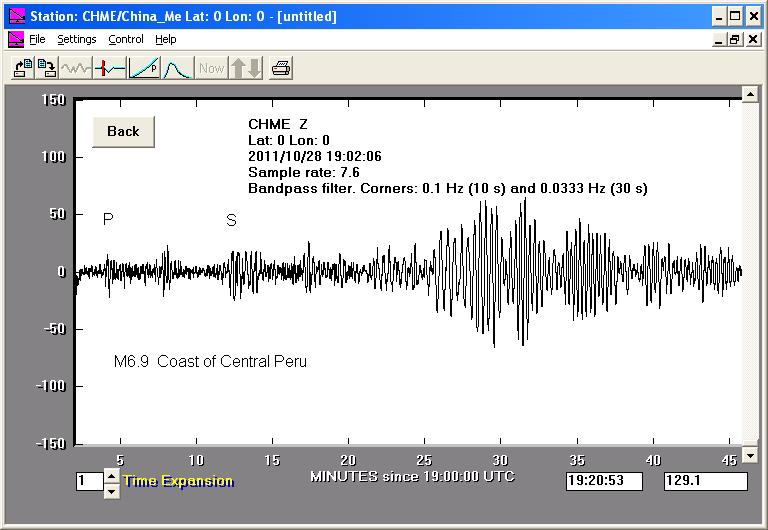The image size is (768, 530).
Task: Select the red marker event pick tool
Action: coord(110,68)
